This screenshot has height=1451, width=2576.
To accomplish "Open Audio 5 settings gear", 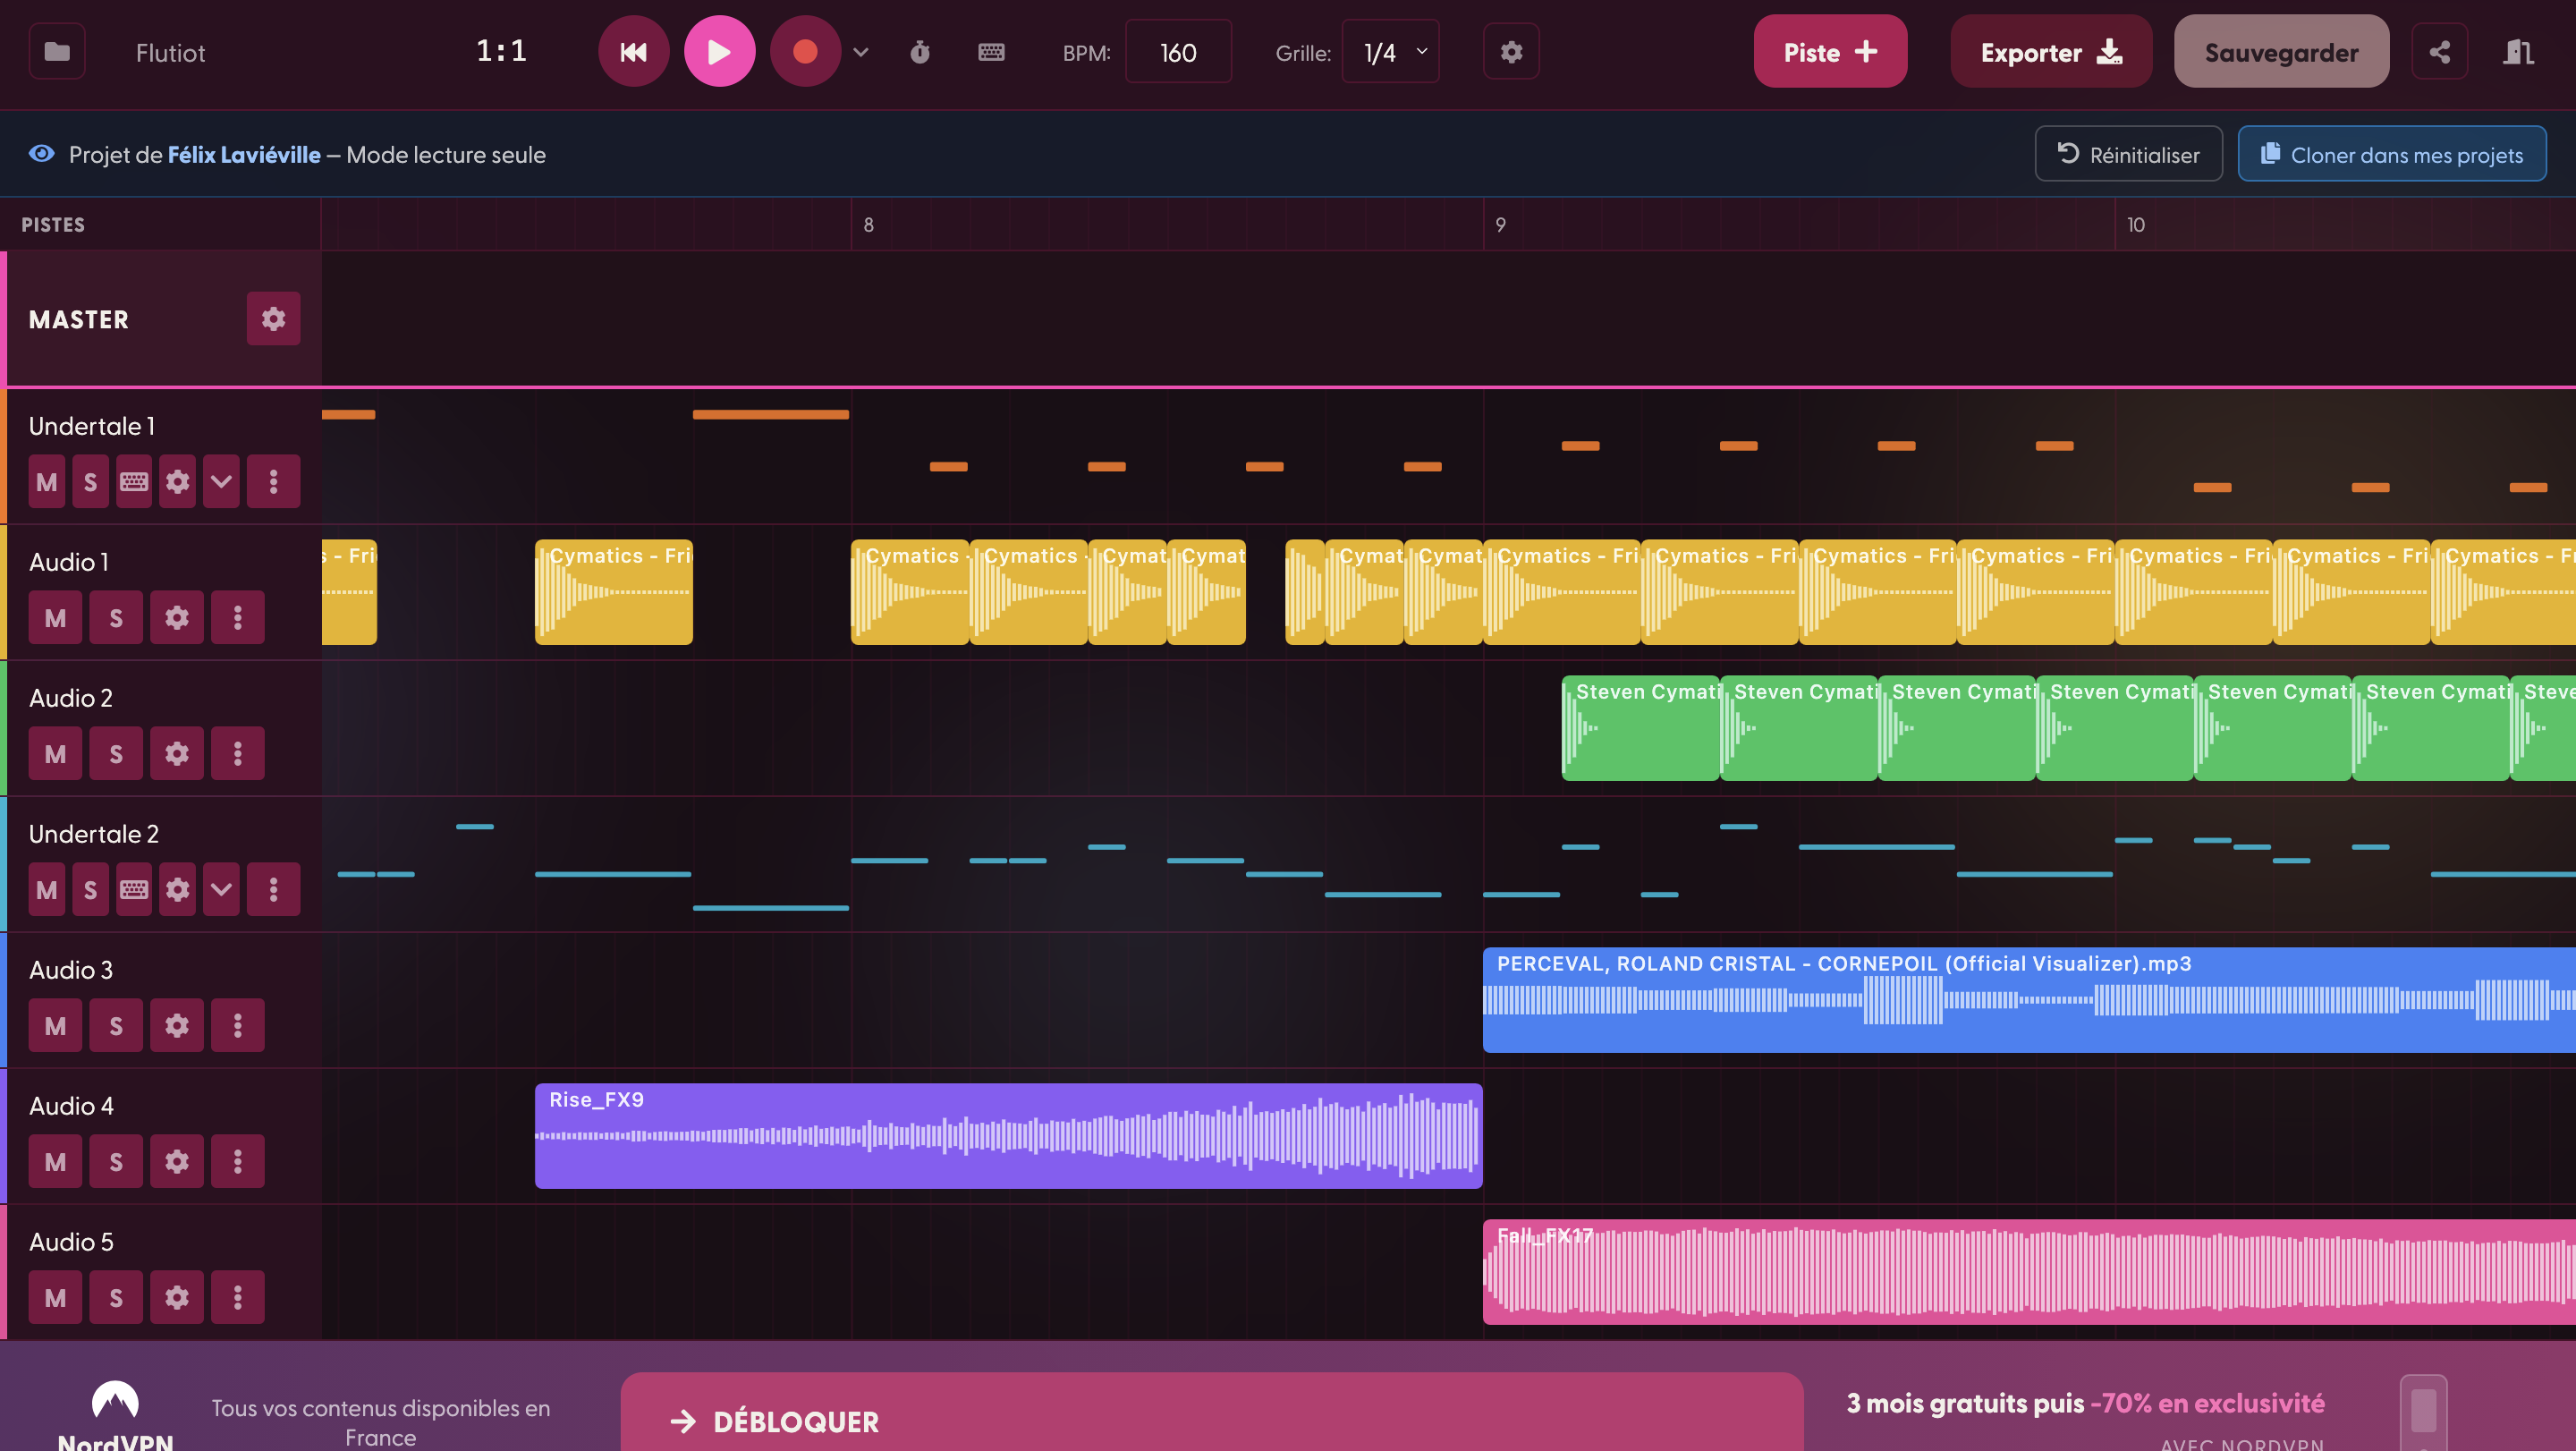I will coord(177,1298).
